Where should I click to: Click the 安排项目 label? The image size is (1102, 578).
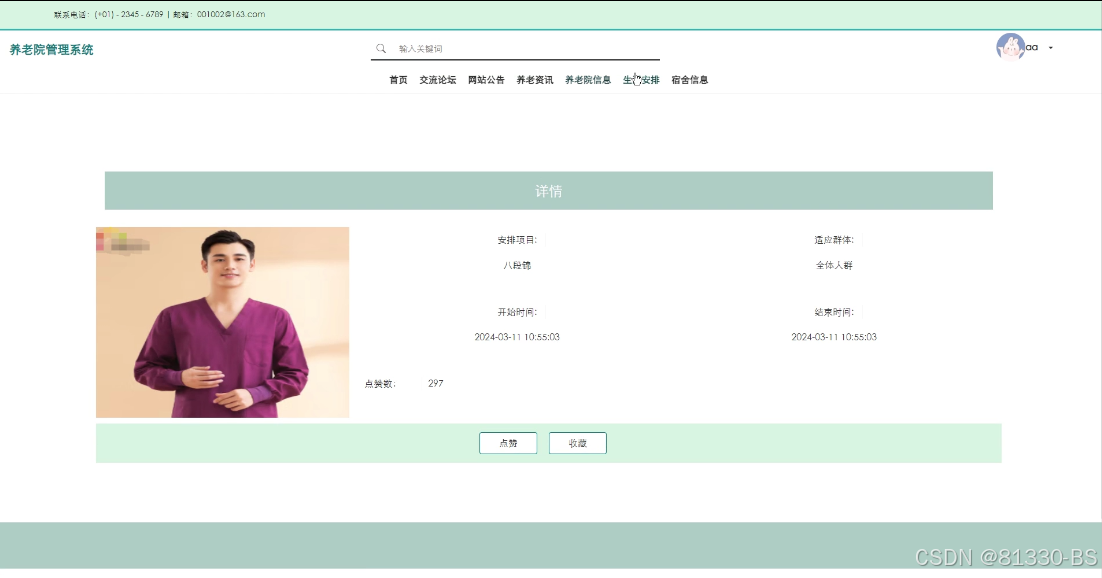tap(517, 240)
